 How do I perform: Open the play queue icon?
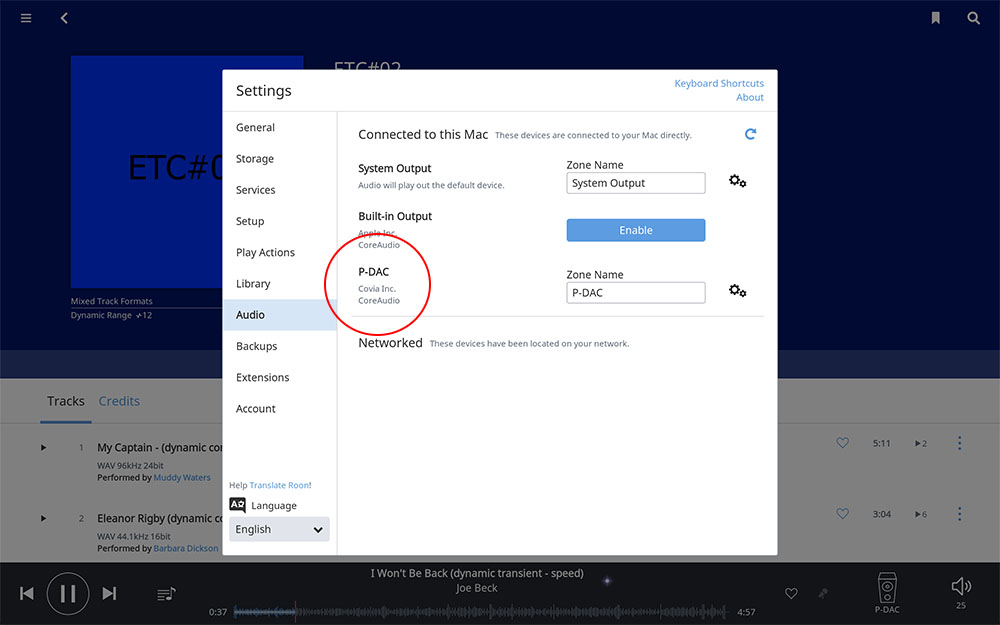coord(166,594)
